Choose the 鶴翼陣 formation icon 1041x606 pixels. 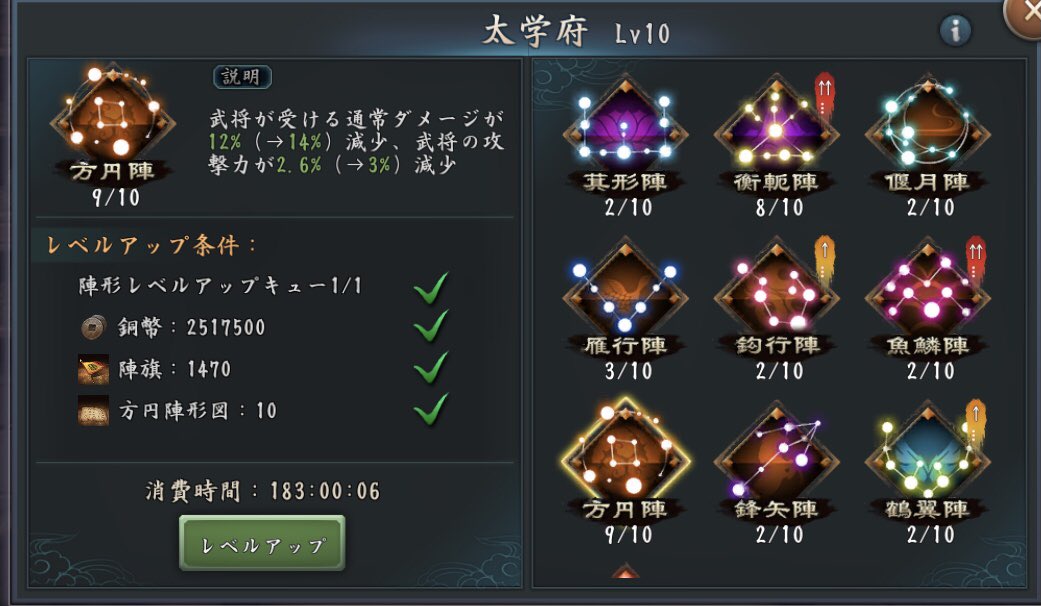927,460
